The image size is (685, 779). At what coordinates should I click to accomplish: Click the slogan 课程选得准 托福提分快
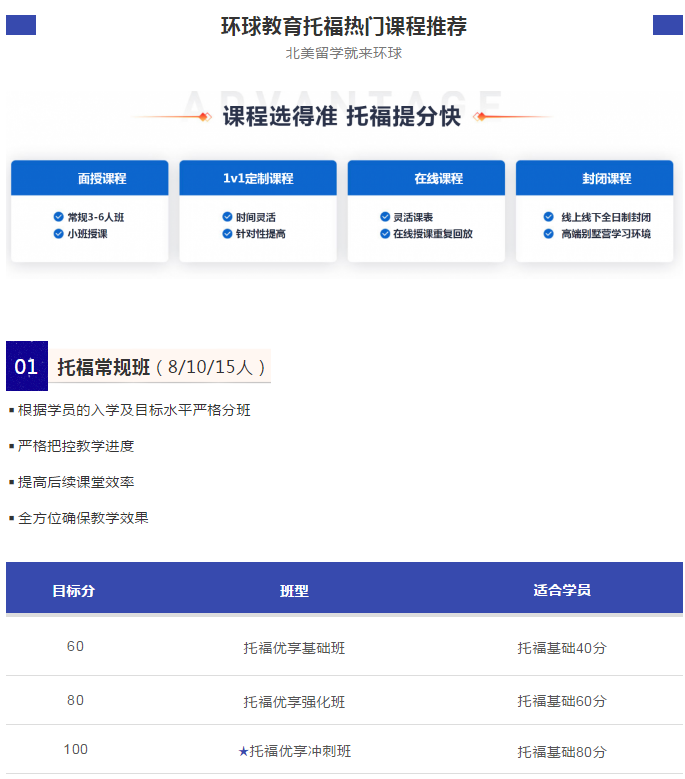(x=342, y=116)
